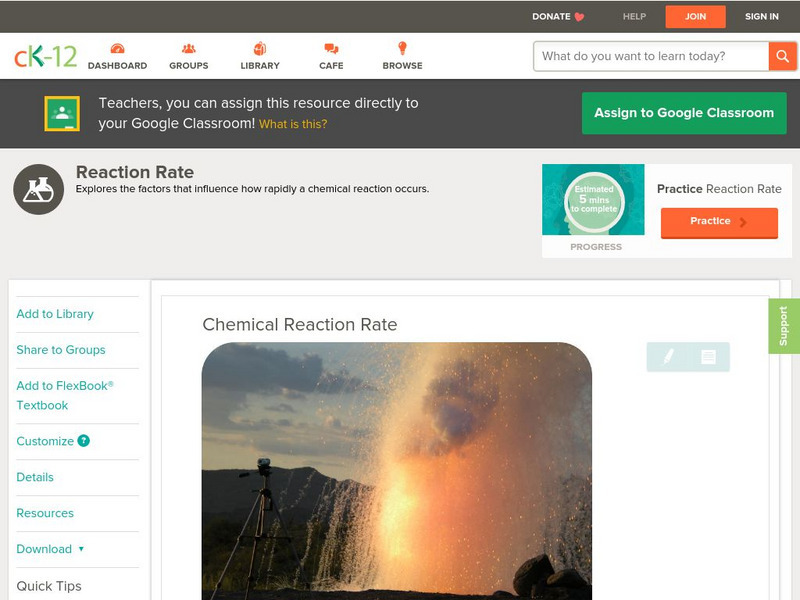This screenshot has width=800, height=600.
Task: Click the DASHBOARD menu label
Action: coord(117,66)
